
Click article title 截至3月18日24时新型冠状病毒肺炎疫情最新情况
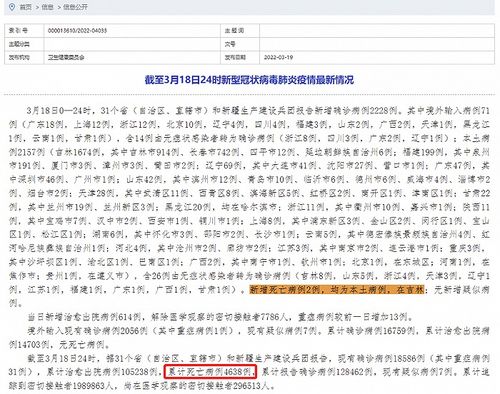click(x=249, y=80)
